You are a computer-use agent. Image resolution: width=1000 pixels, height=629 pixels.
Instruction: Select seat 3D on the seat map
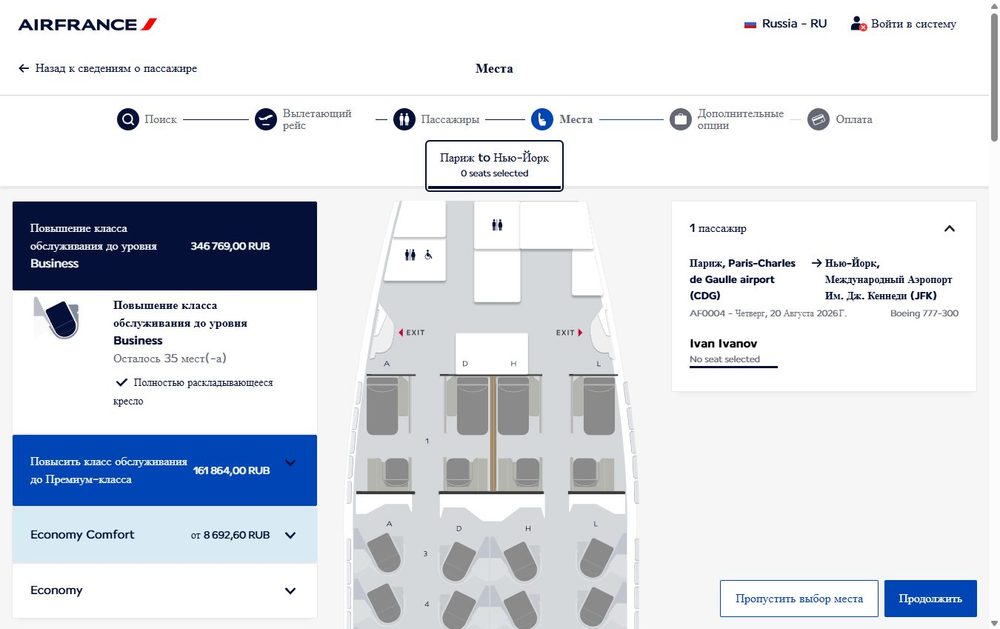(459, 561)
